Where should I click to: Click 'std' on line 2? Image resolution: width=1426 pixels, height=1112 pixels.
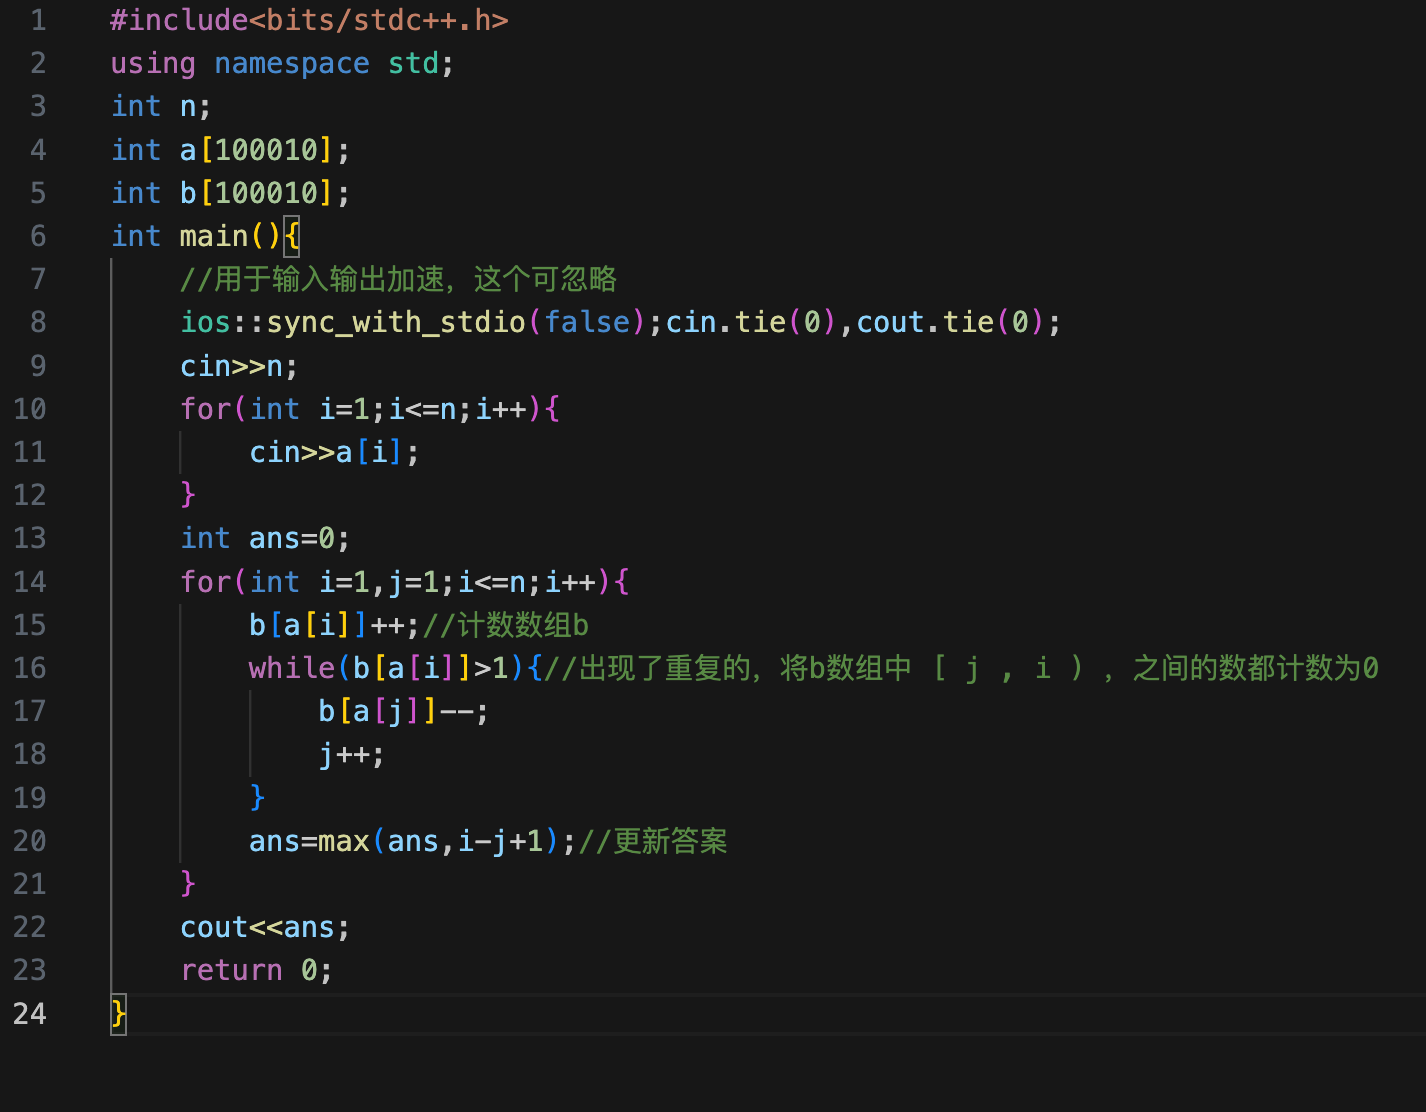[x=413, y=63]
